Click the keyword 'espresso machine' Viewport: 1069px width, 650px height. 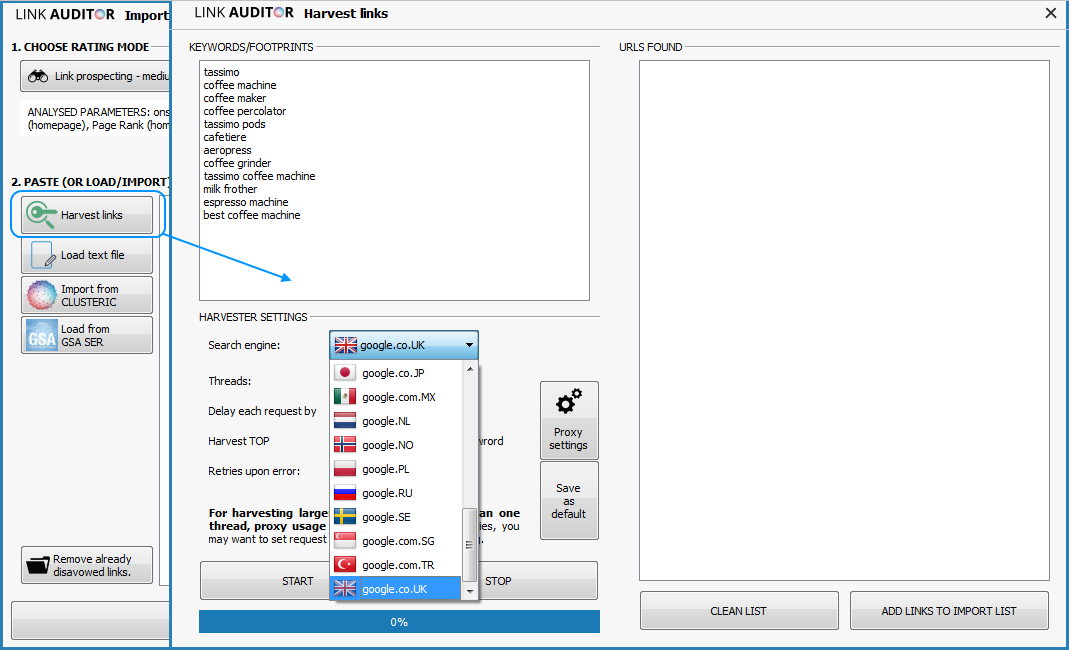pyautogui.click(x=245, y=202)
